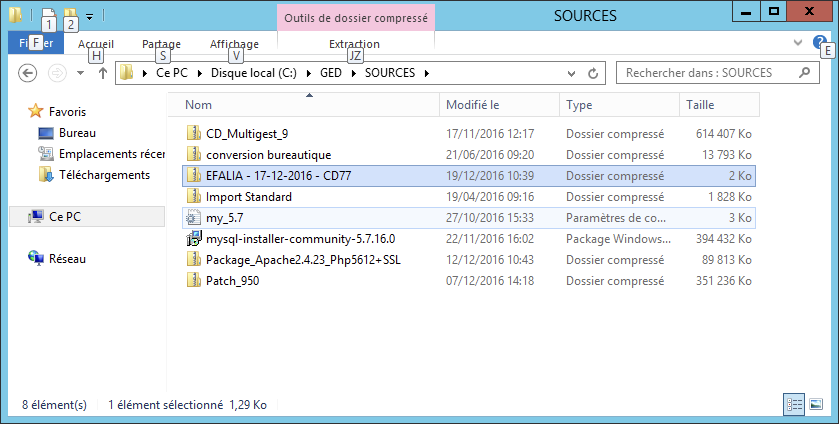Sort files by the Modifié le column
Image resolution: width=839 pixels, height=424 pixels.
[x=472, y=105]
